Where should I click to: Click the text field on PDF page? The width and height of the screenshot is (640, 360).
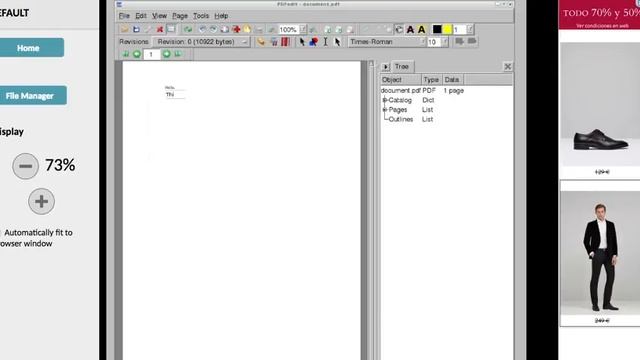(176, 95)
